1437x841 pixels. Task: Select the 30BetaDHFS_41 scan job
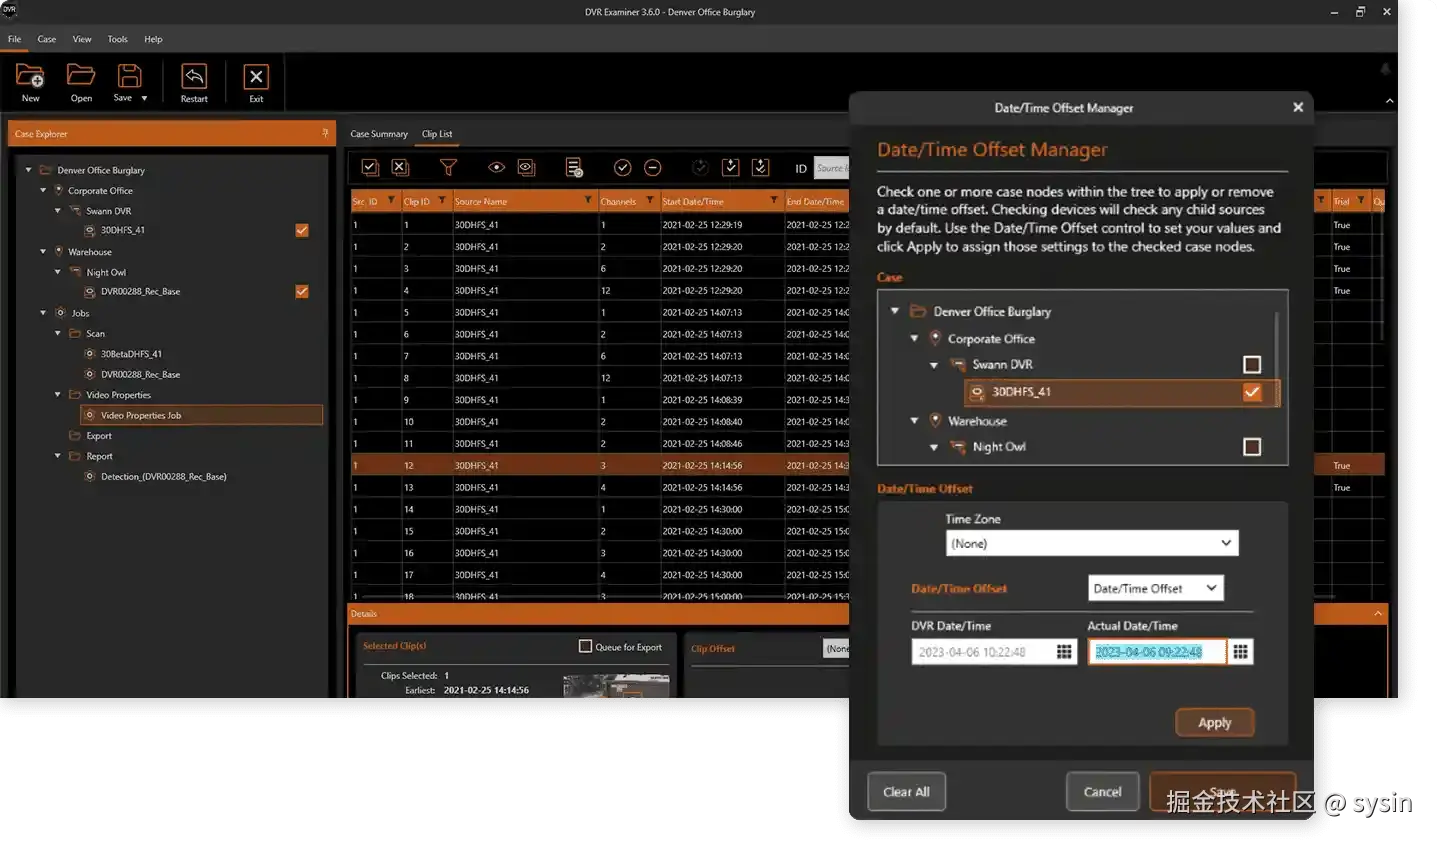pyautogui.click(x=131, y=354)
